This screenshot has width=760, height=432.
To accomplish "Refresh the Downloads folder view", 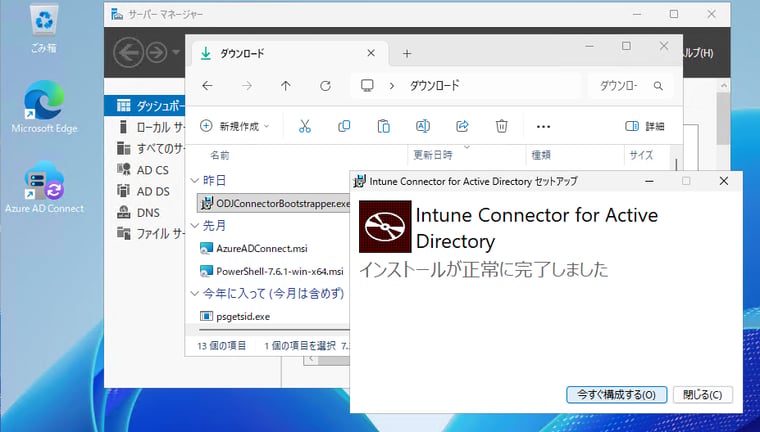I will (325, 86).
